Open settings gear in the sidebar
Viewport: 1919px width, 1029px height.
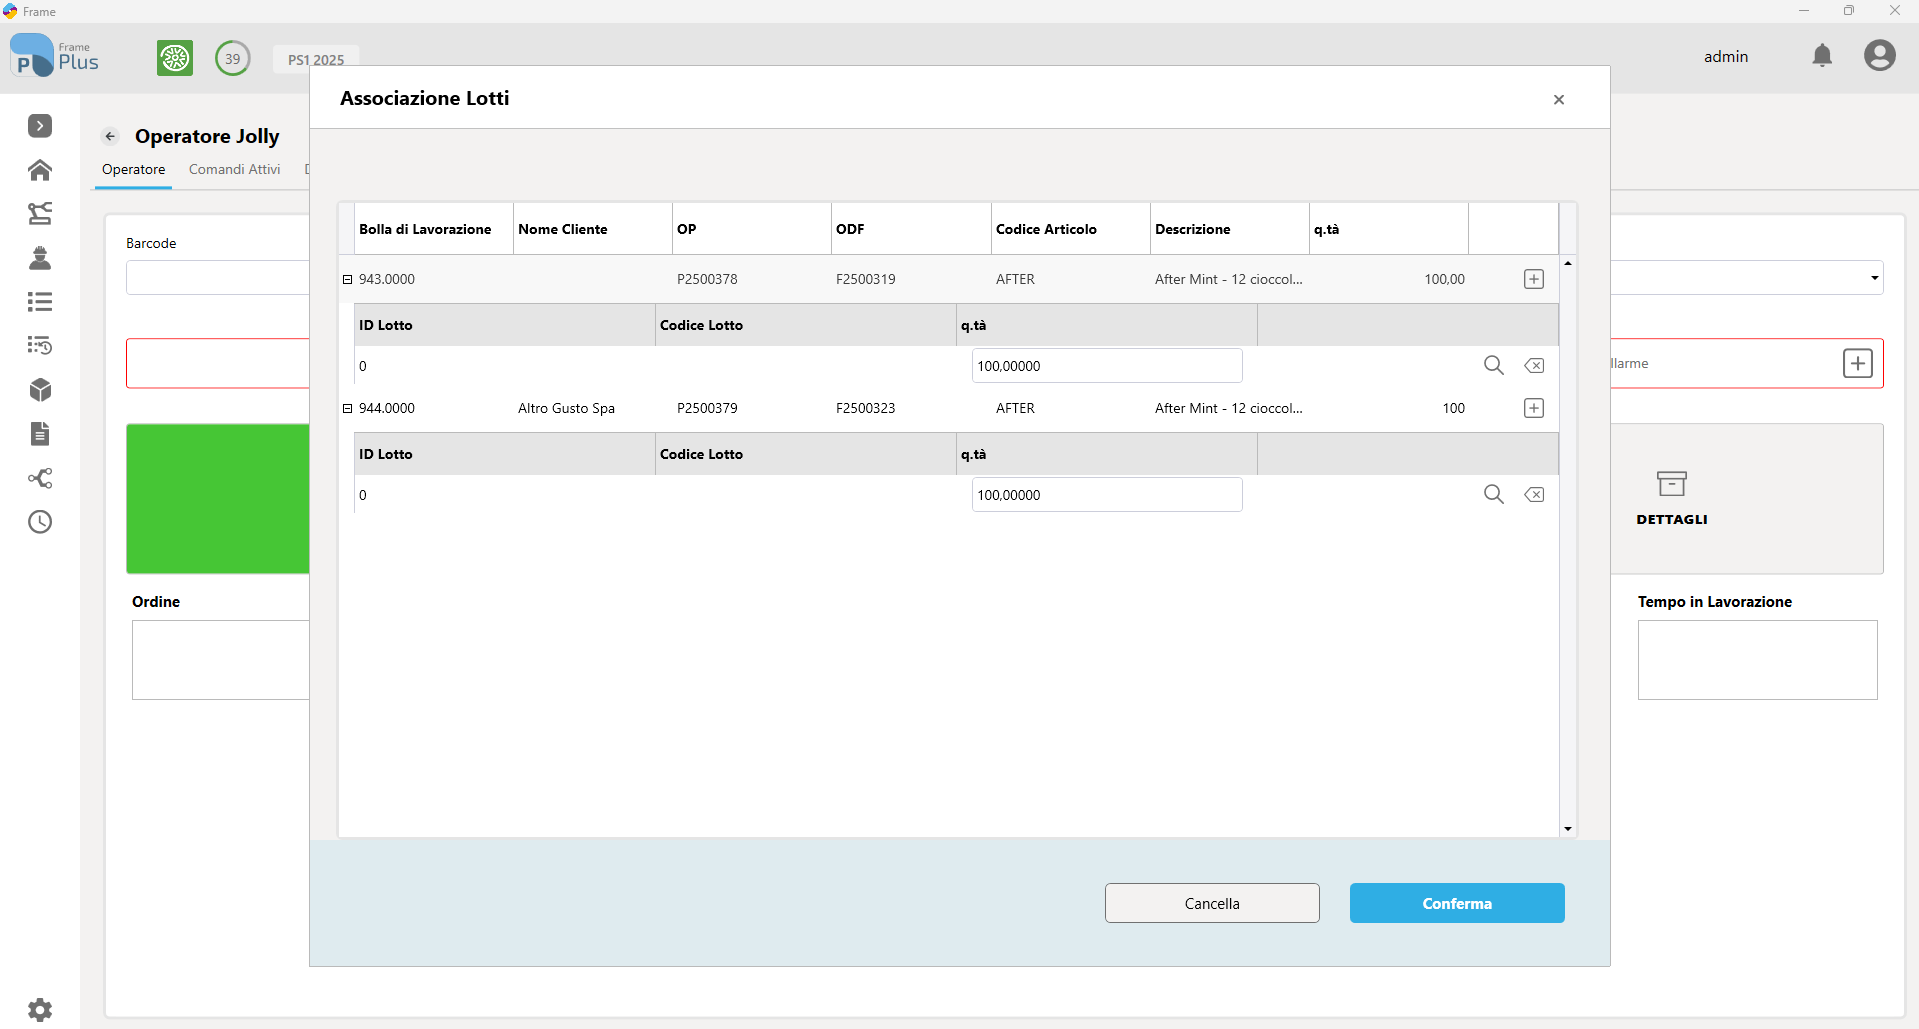pos(40,1010)
